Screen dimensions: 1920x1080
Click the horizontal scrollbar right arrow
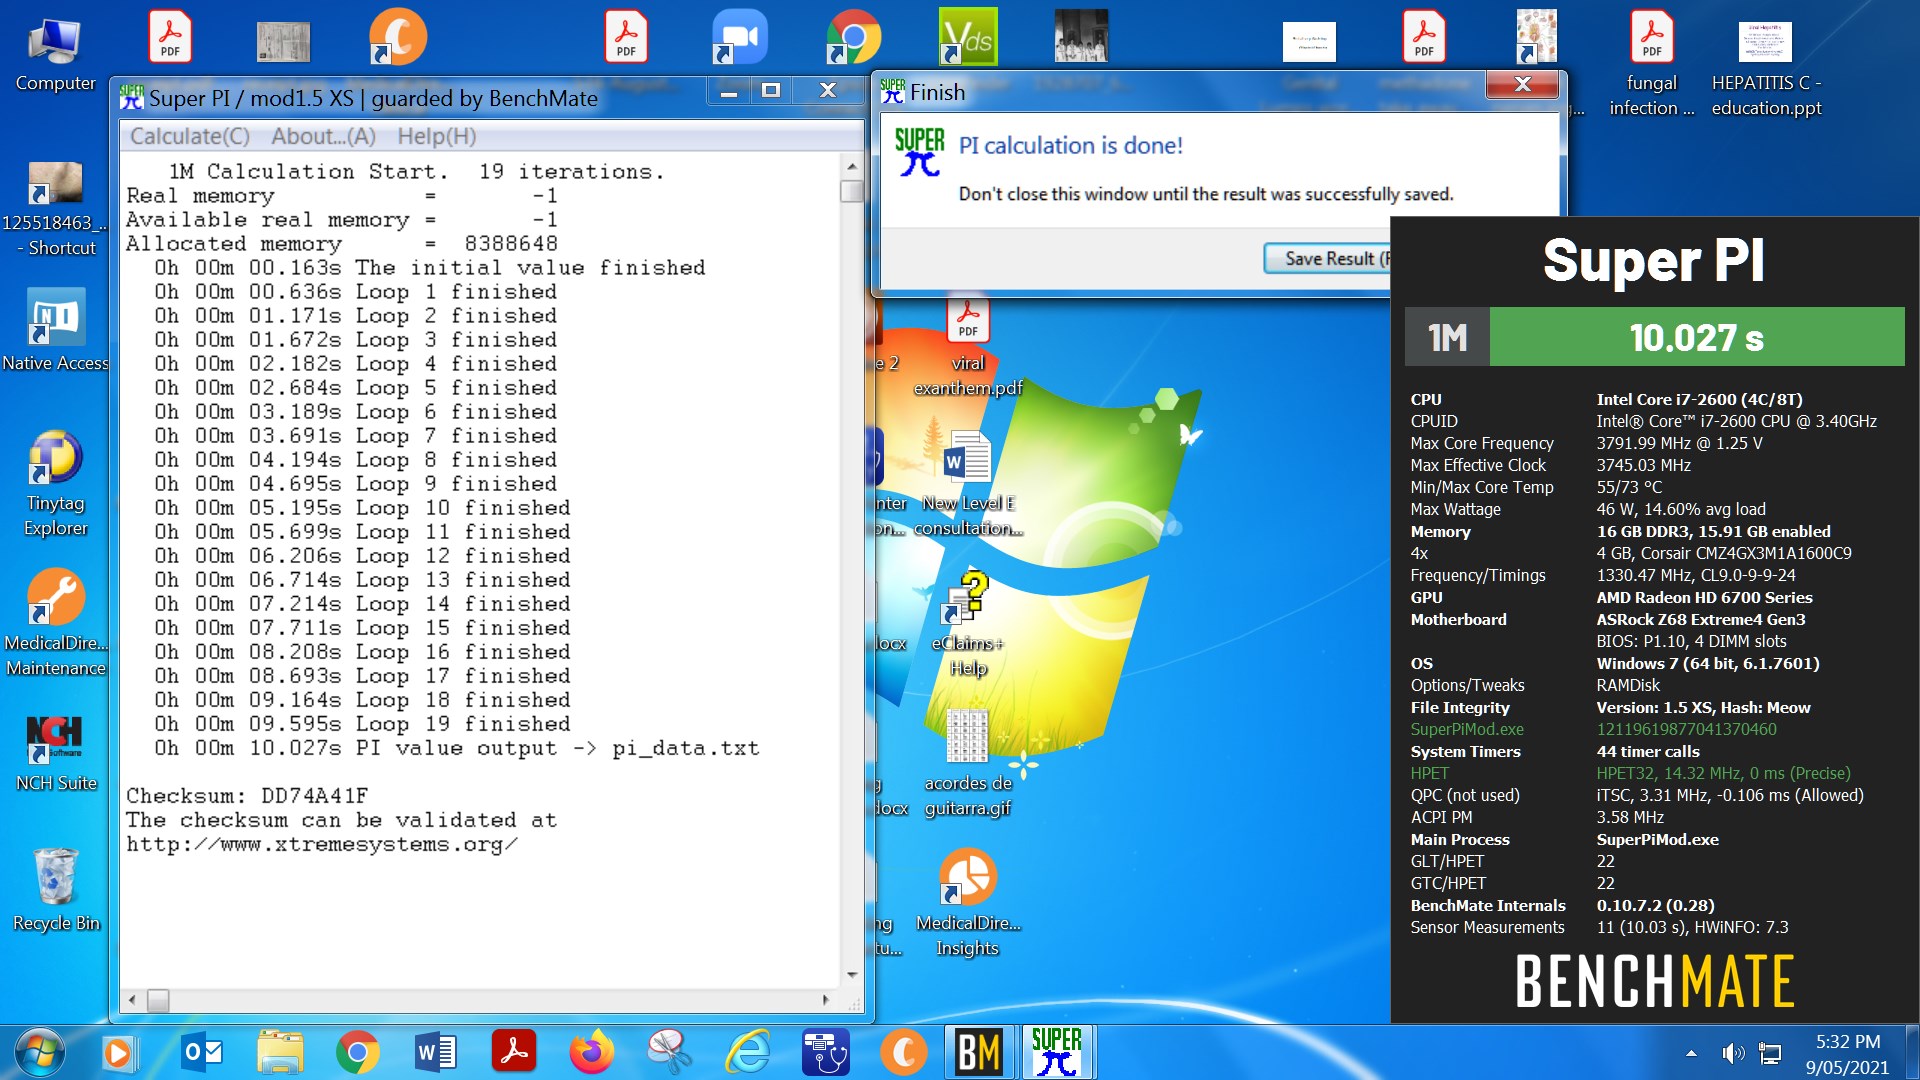(825, 999)
